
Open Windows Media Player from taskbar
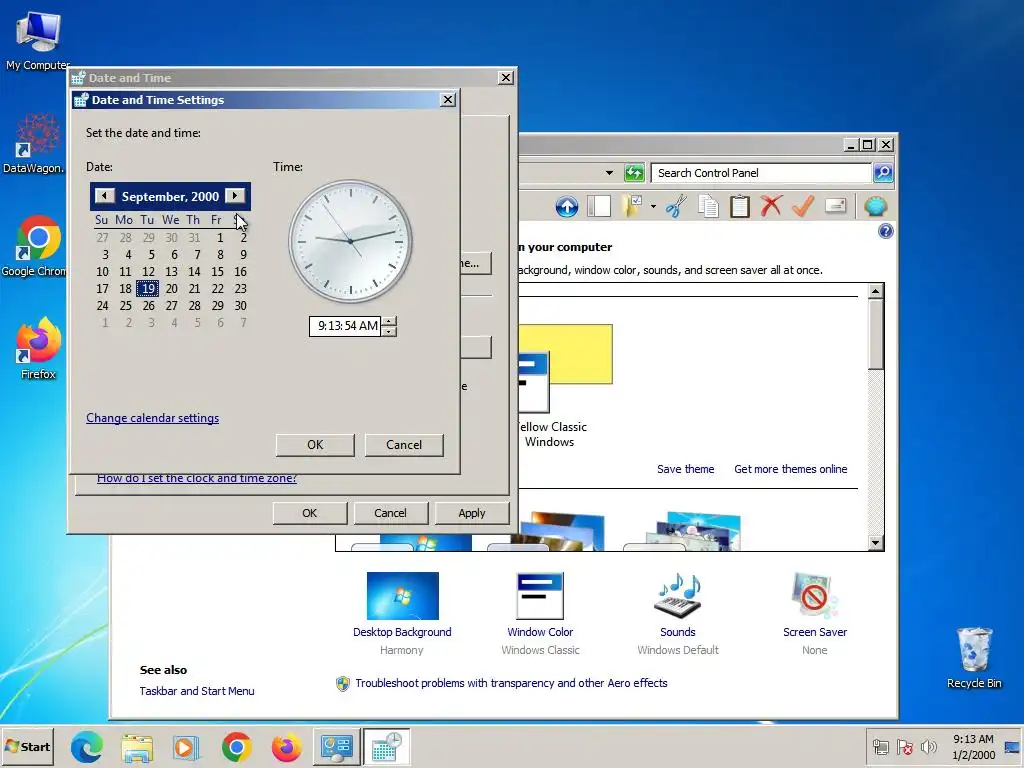[186, 746]
